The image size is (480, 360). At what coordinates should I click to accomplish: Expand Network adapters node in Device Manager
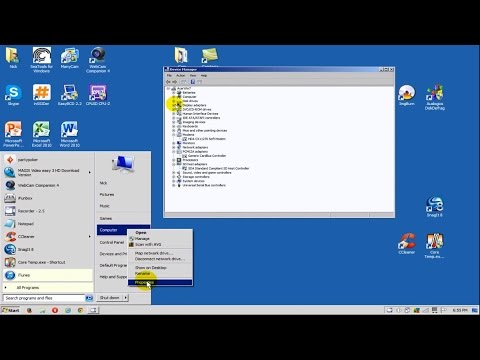174,147
